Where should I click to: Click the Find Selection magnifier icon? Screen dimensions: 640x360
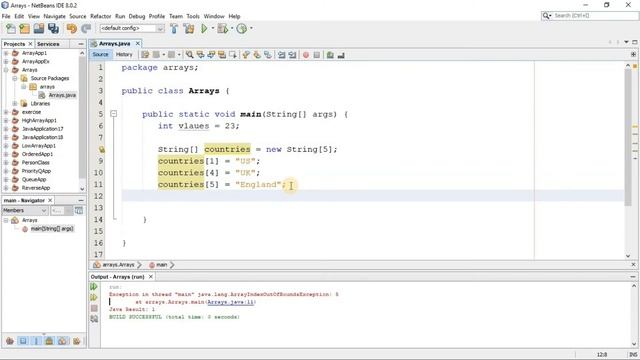[190, 55]
